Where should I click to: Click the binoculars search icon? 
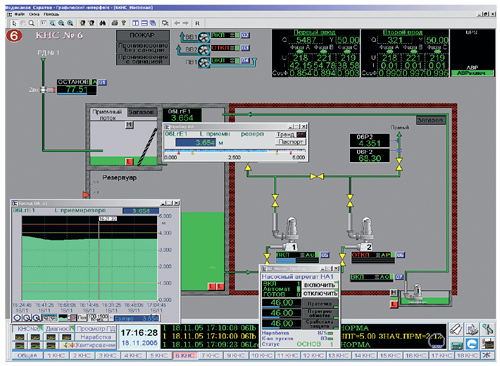tap(103, 23)
